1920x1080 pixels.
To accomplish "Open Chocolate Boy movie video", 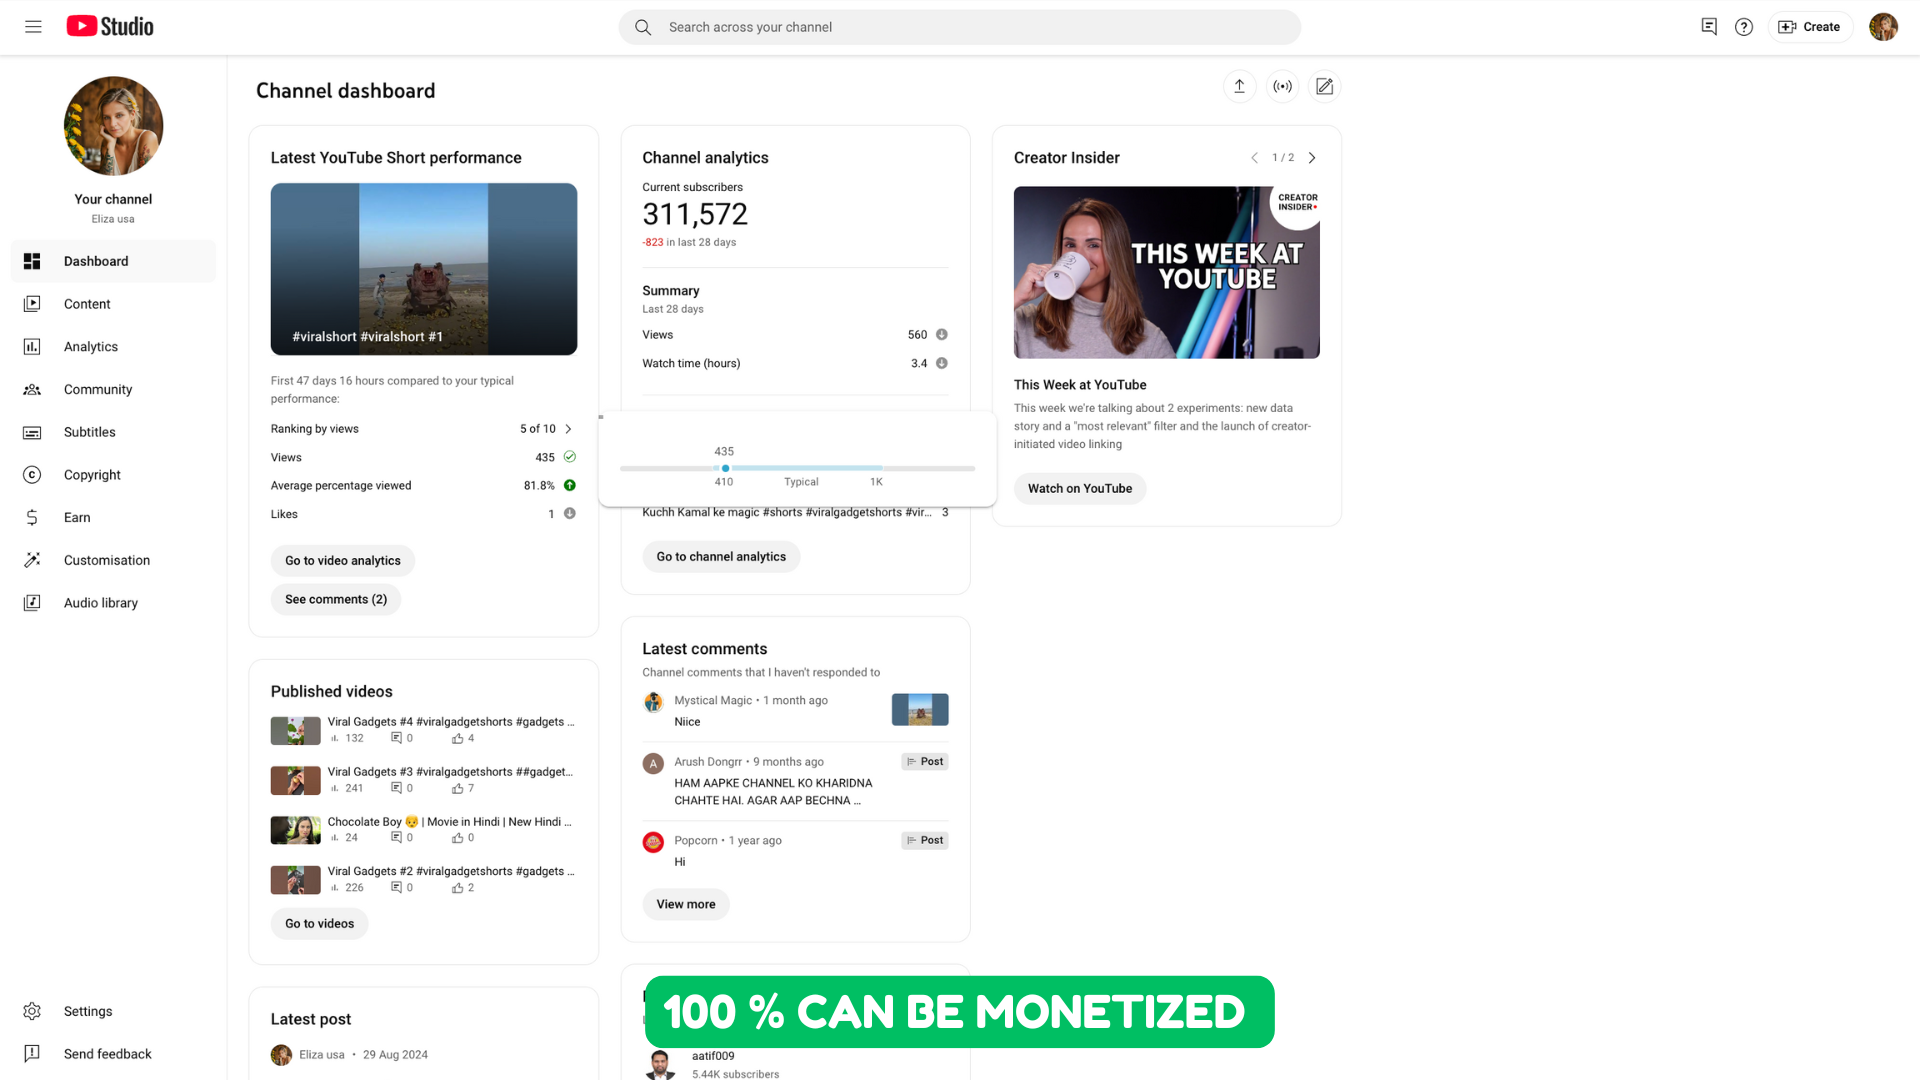I will 450,822.
